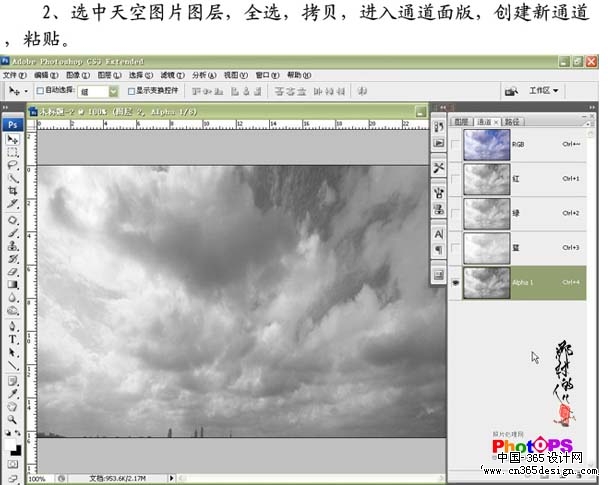Select the Gradient tool
Image resolution: width=608 pixels, height=485 pixels.
[x=13, y=285]
